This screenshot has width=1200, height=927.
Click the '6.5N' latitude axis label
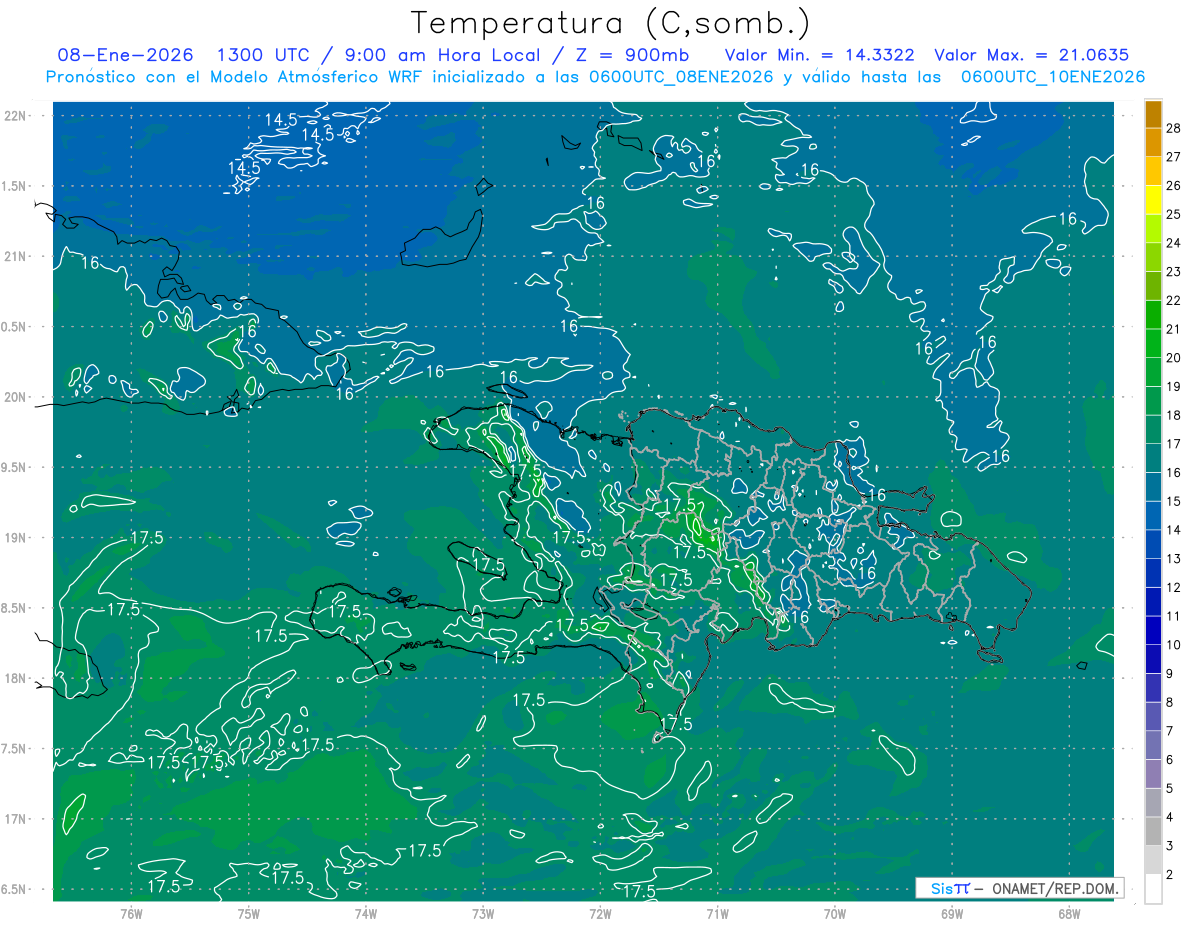(x=13, y=889)
